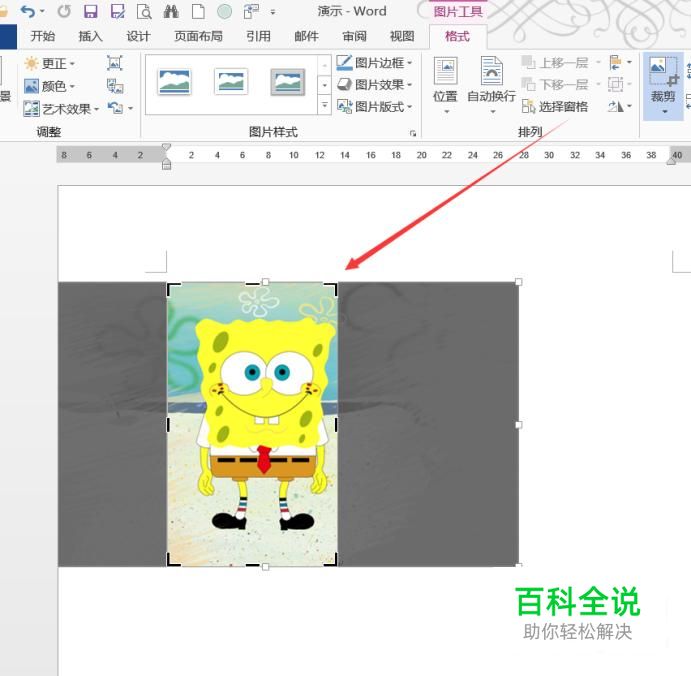Open the 插入 tab
Screen dimensions: 691x676
tap(90, 36)
